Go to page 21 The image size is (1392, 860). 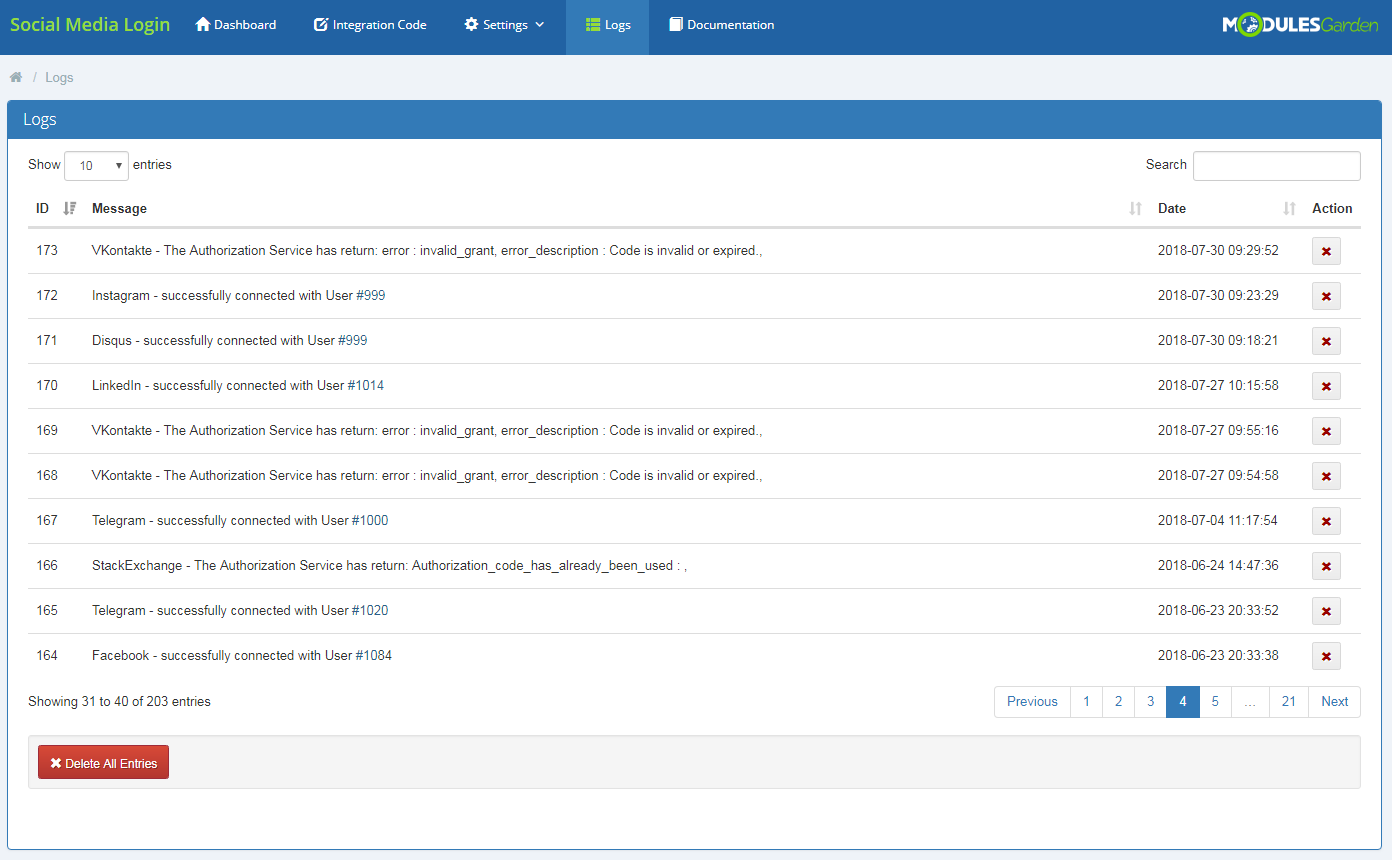pos(1289,702)
